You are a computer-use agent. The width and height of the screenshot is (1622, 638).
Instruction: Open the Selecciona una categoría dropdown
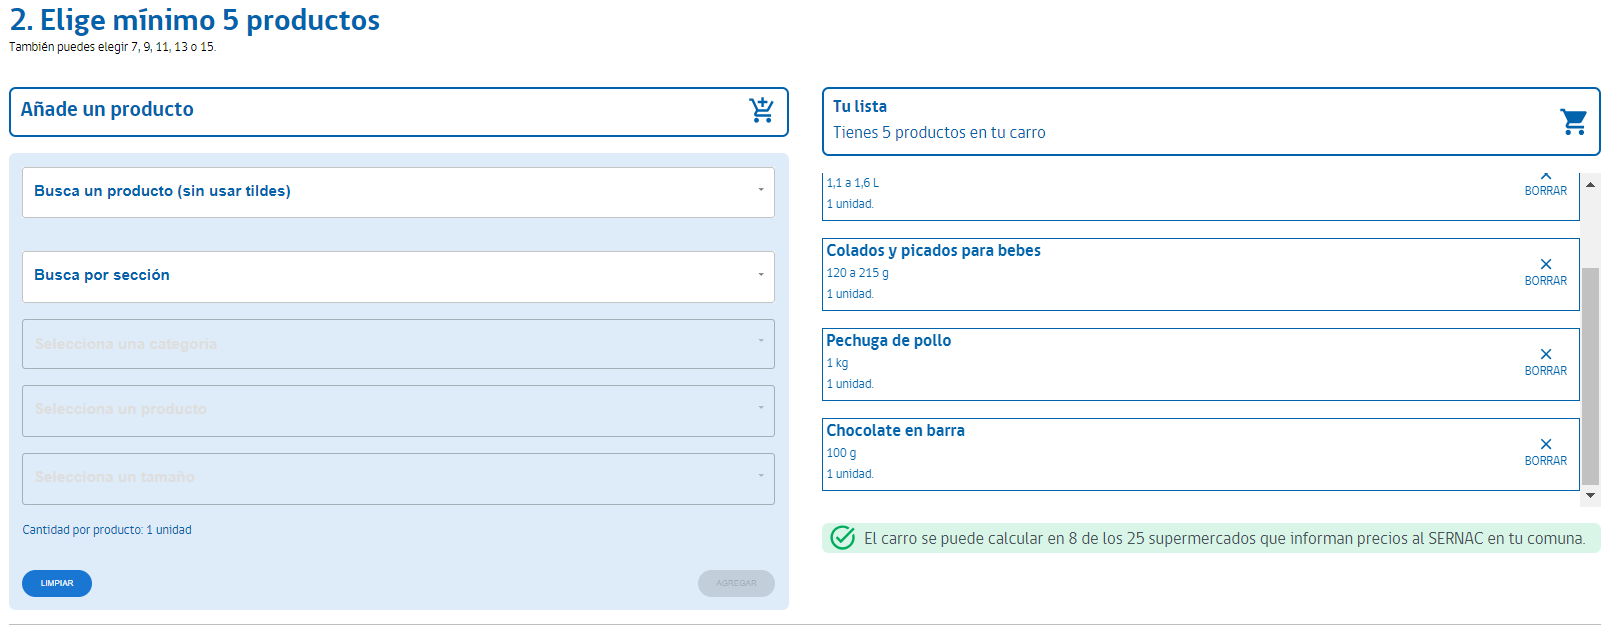pyautogui.click(x=398, y=344)
